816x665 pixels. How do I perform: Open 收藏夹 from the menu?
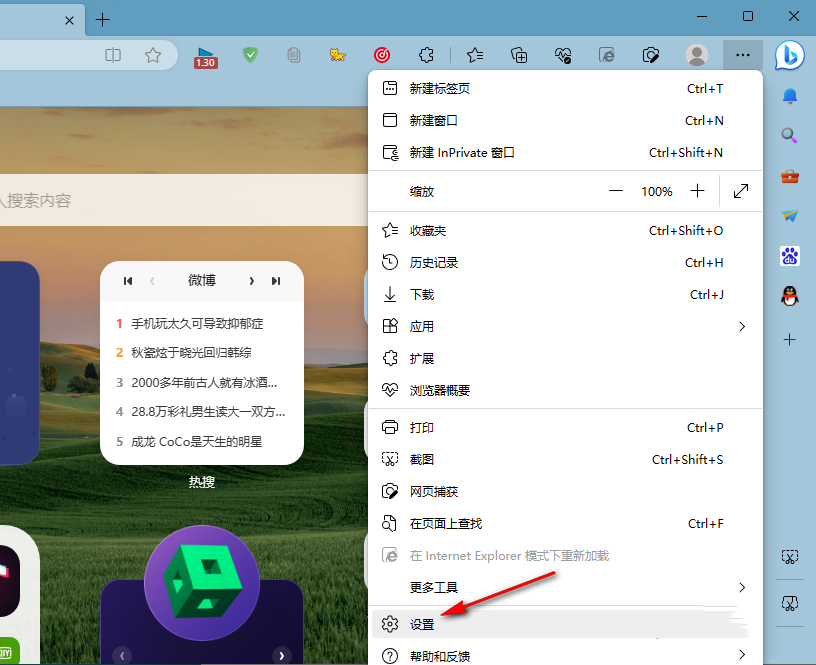[565, 231]
